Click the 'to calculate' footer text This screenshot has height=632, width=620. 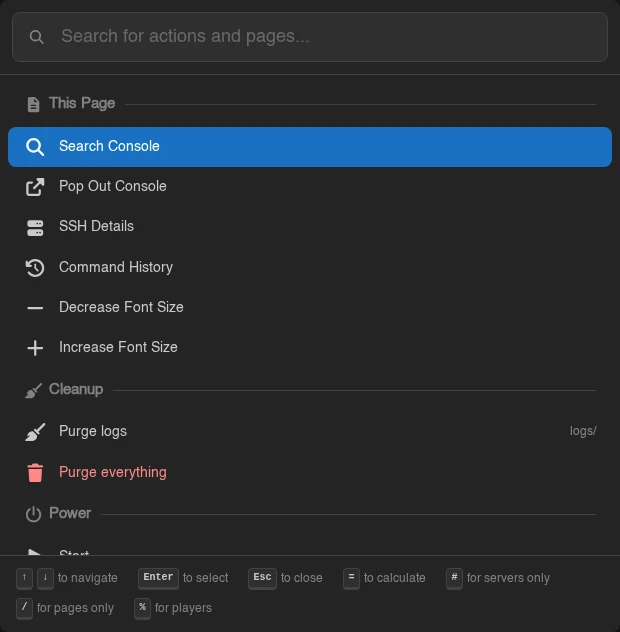click(x=395, y=578)
